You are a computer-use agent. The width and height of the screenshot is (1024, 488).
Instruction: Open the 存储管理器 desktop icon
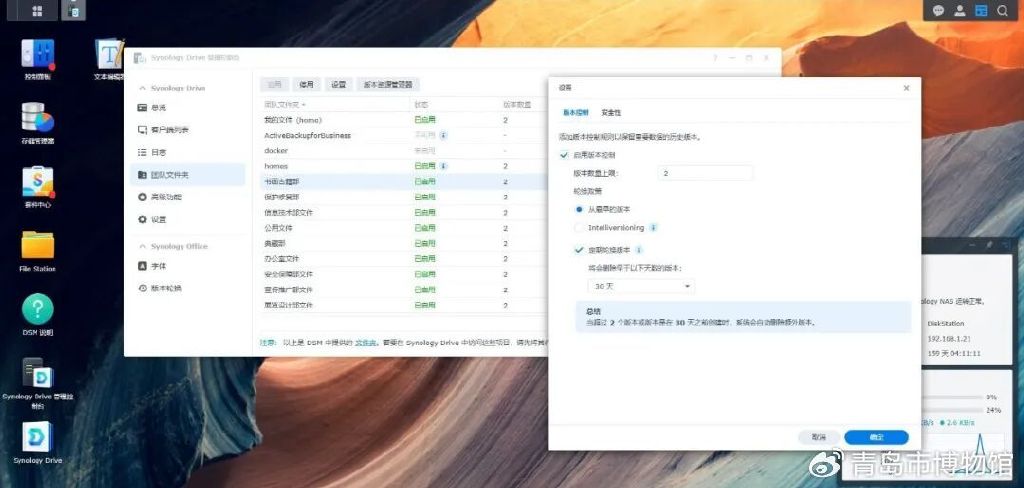pyautogui.click(x=38, y=119)
